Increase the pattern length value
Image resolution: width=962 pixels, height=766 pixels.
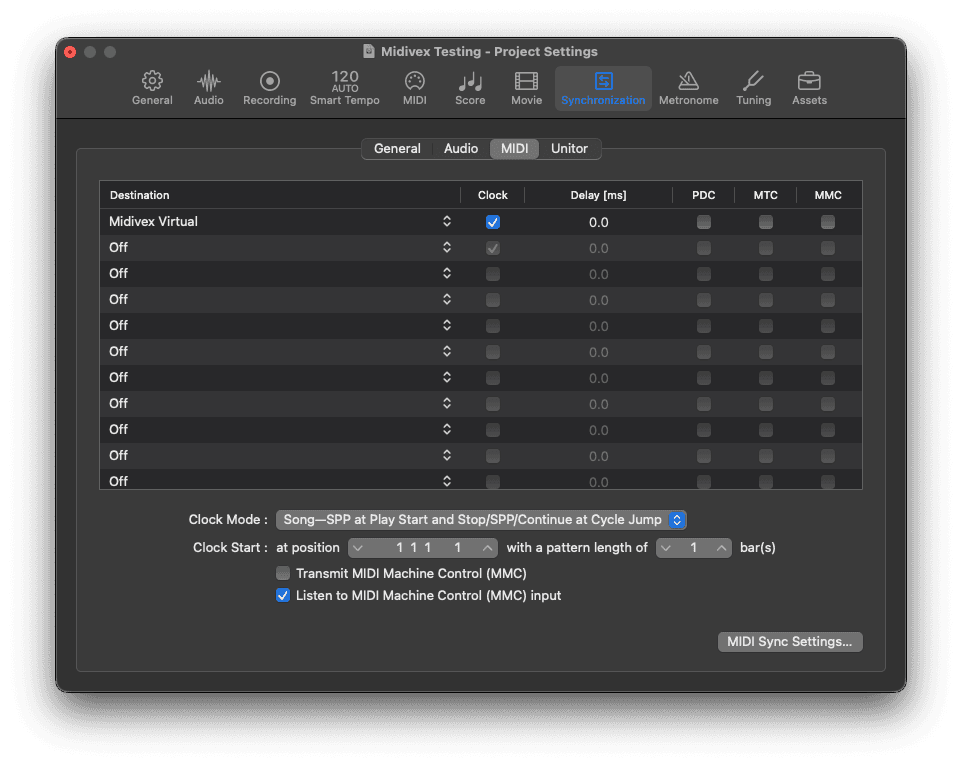pos(722,548)
